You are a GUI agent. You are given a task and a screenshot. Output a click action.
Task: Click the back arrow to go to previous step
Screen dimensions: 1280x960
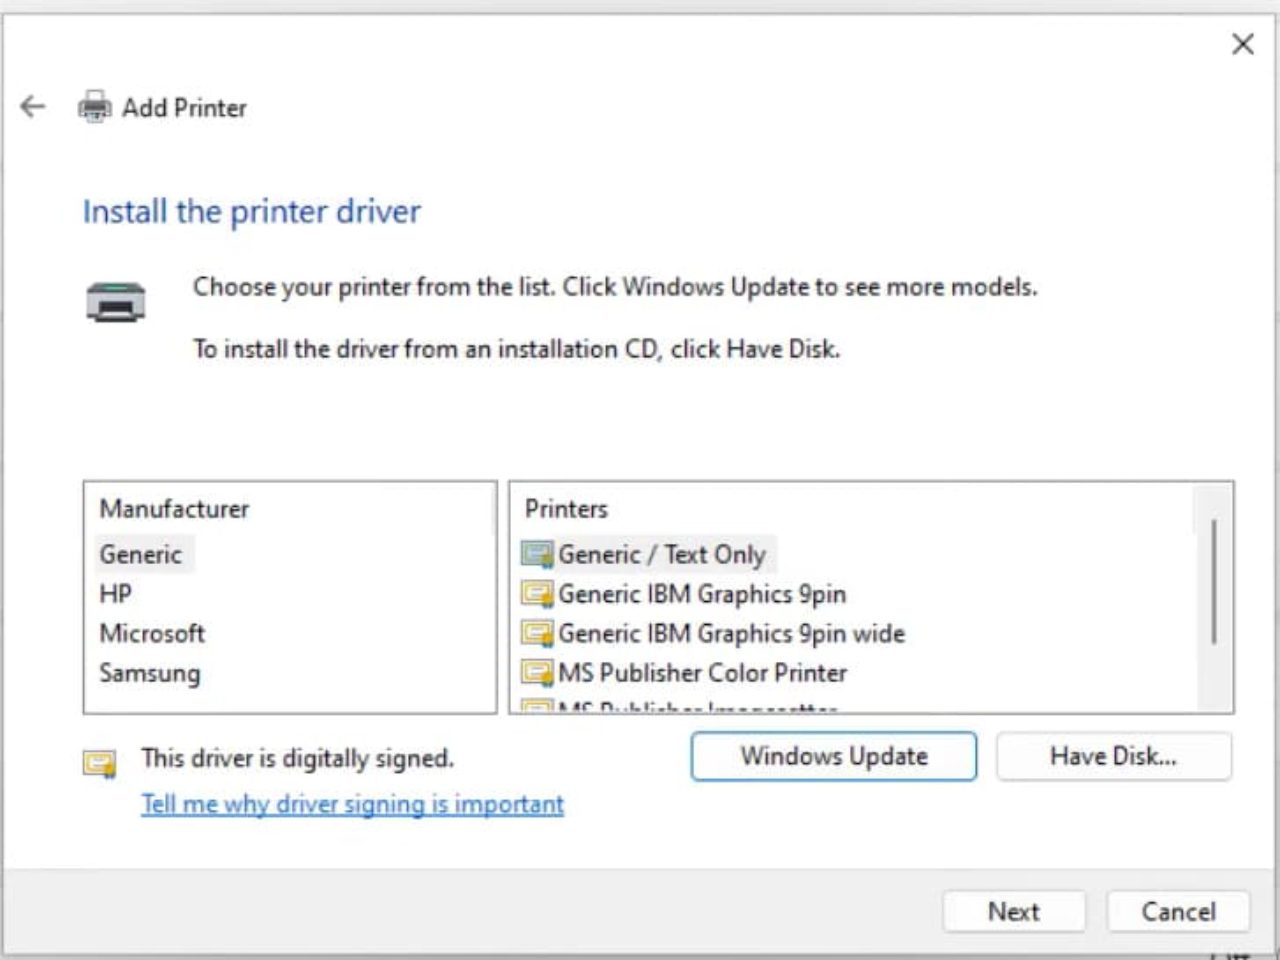point(33,106)
